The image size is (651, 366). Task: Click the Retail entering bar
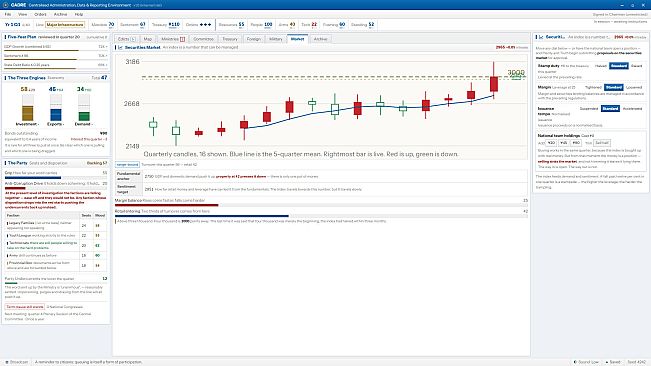coord(321,216)
